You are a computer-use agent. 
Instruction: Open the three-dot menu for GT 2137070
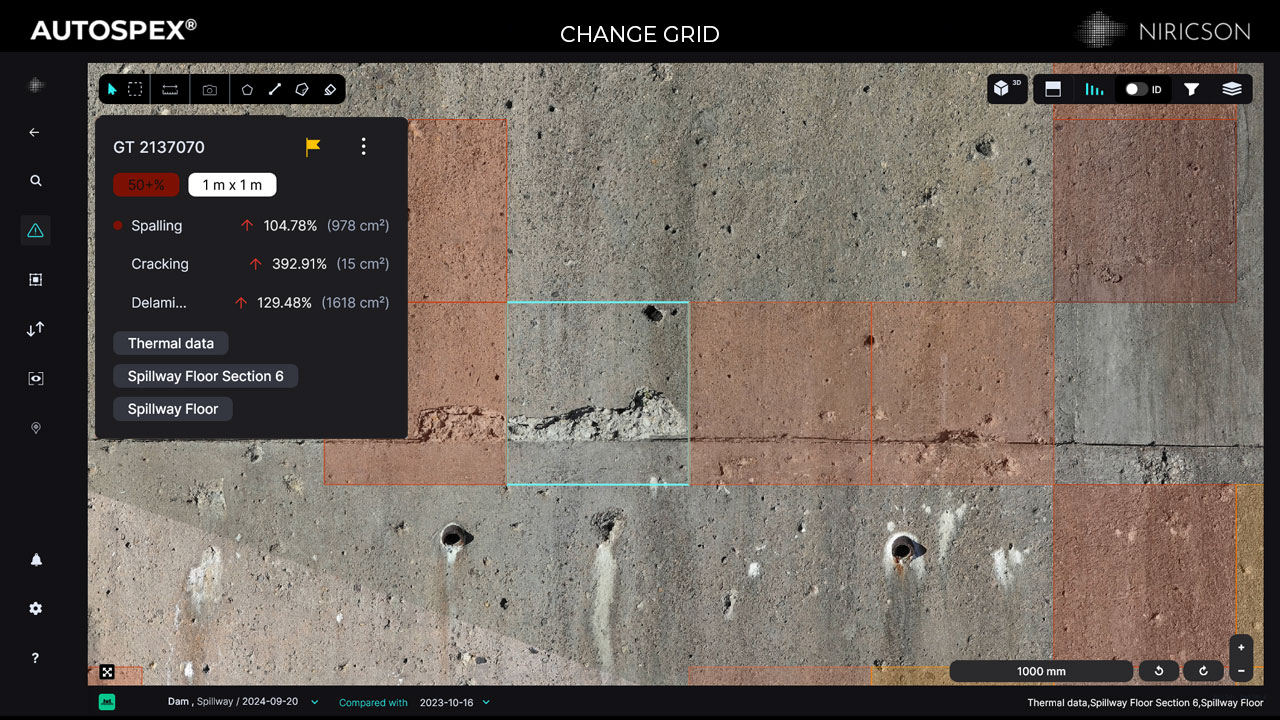tap(363, 147)
